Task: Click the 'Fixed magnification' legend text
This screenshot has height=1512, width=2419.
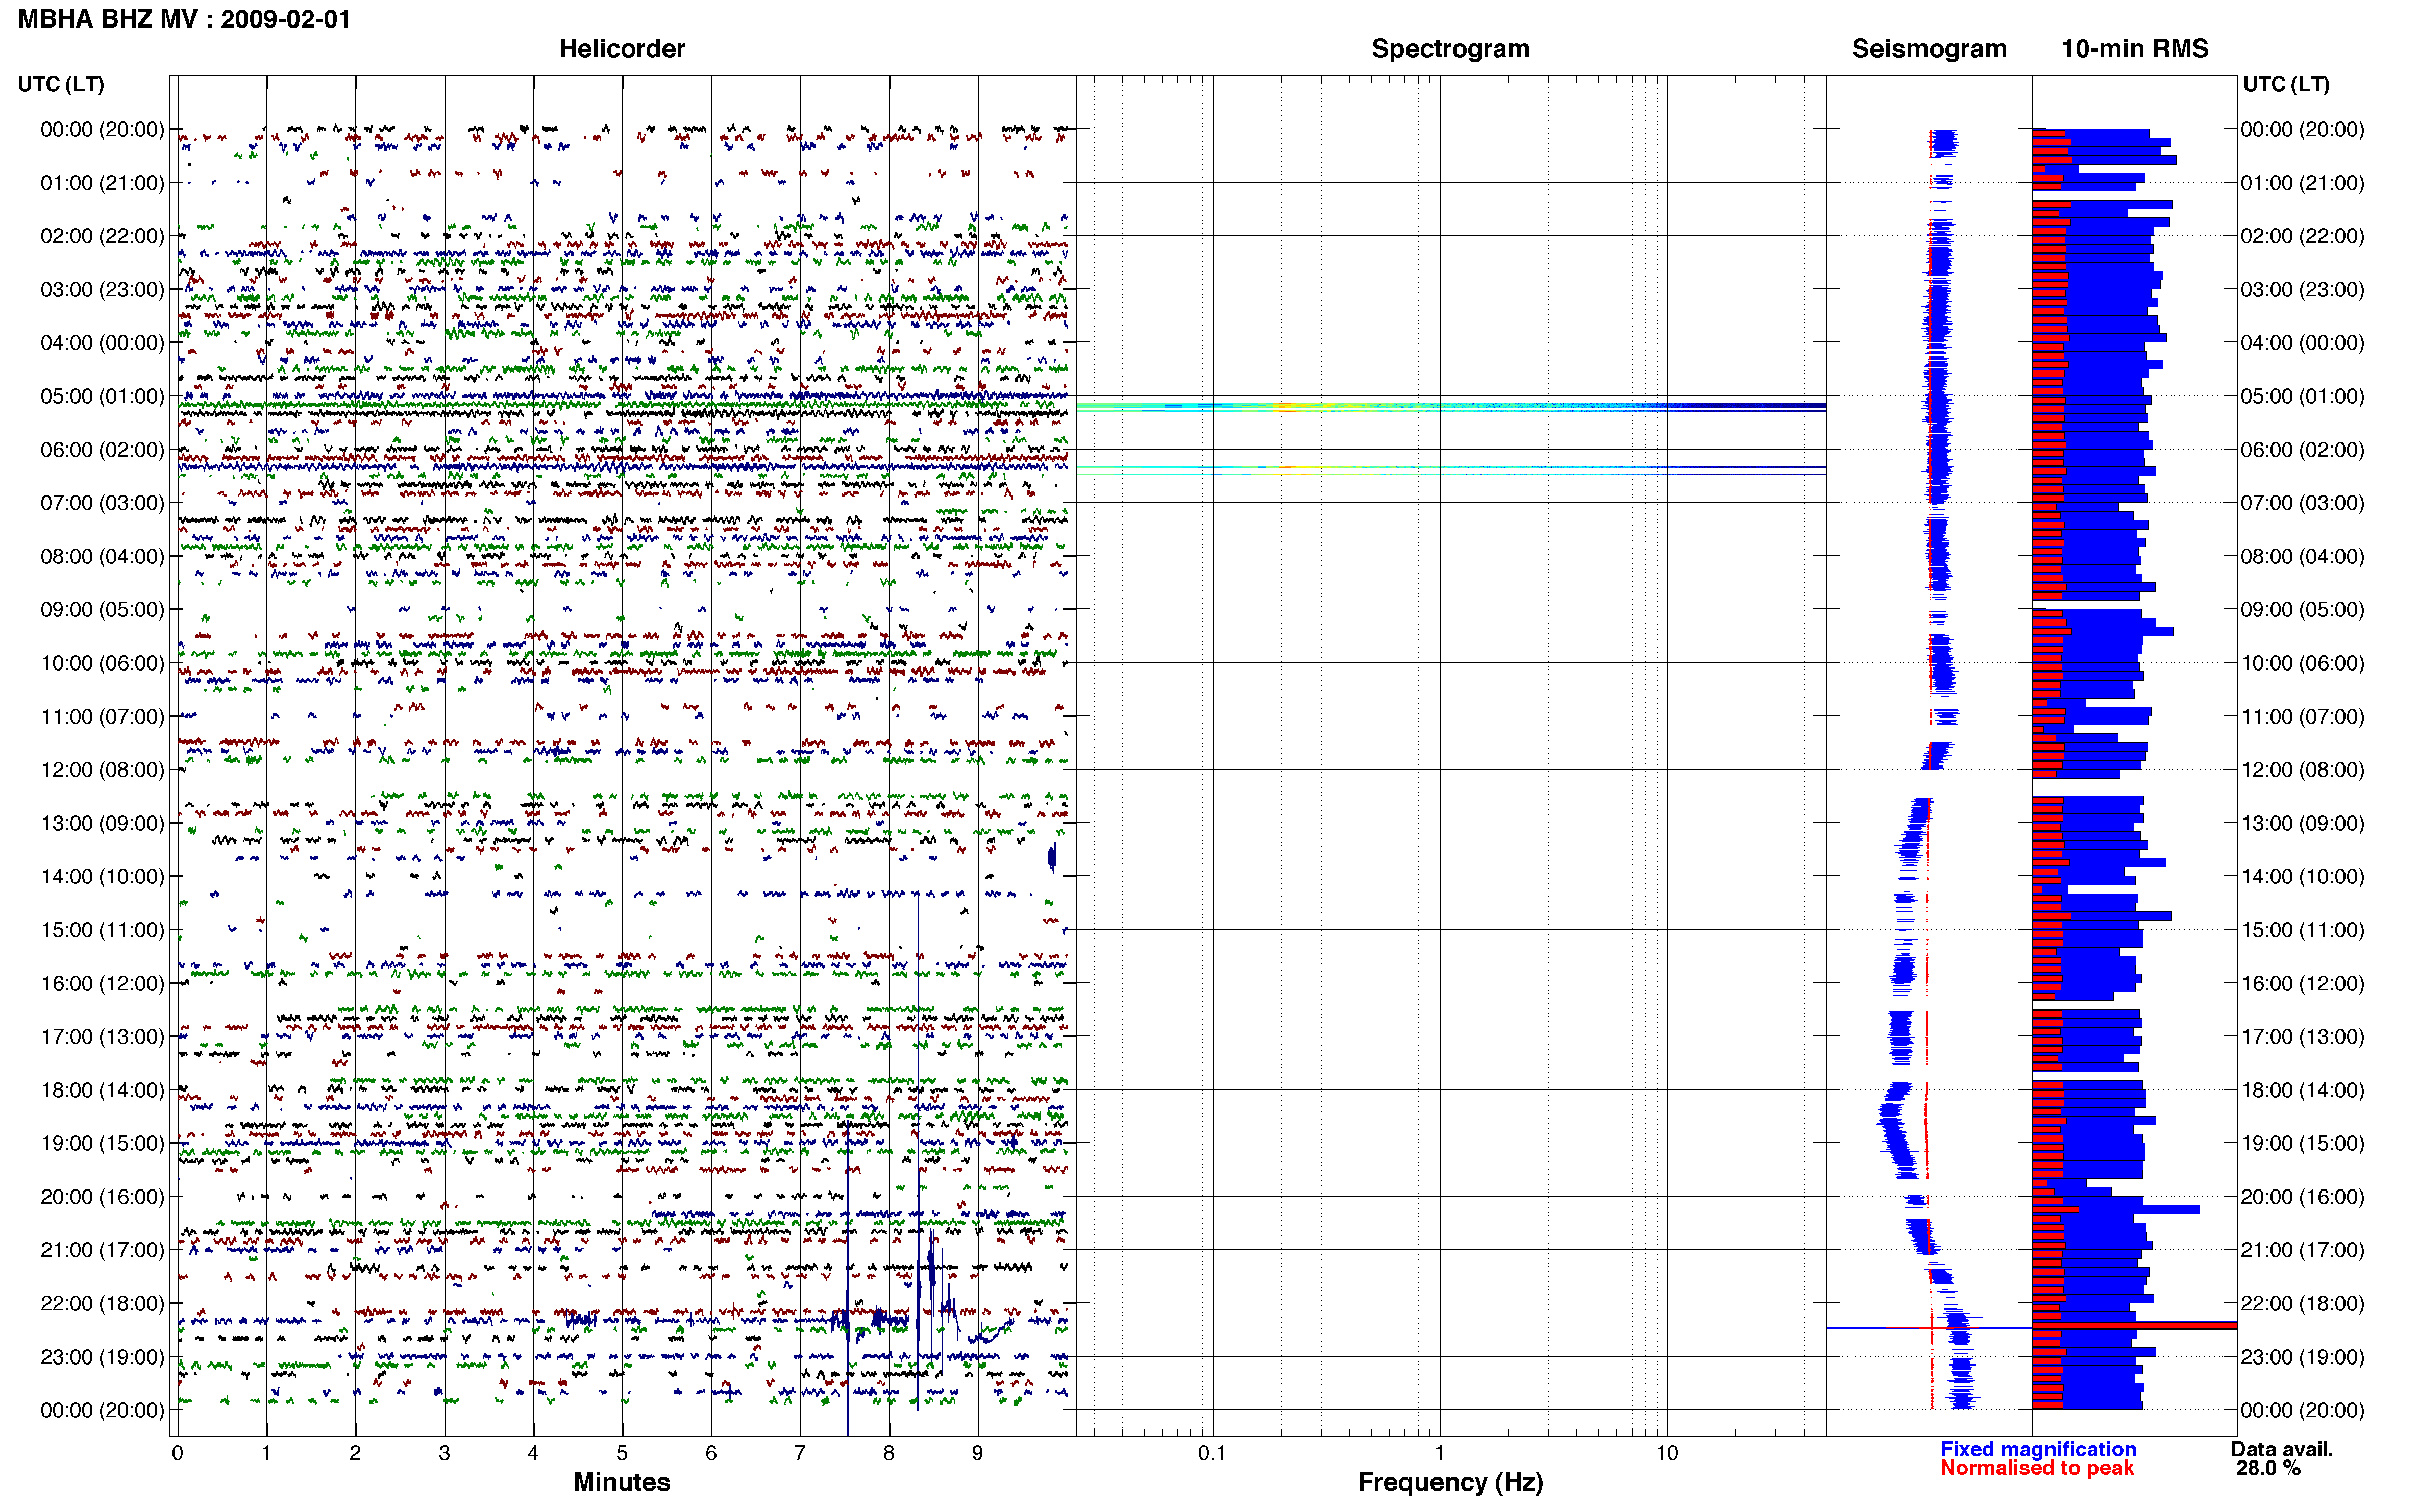Action: tap(2038, 1449)
